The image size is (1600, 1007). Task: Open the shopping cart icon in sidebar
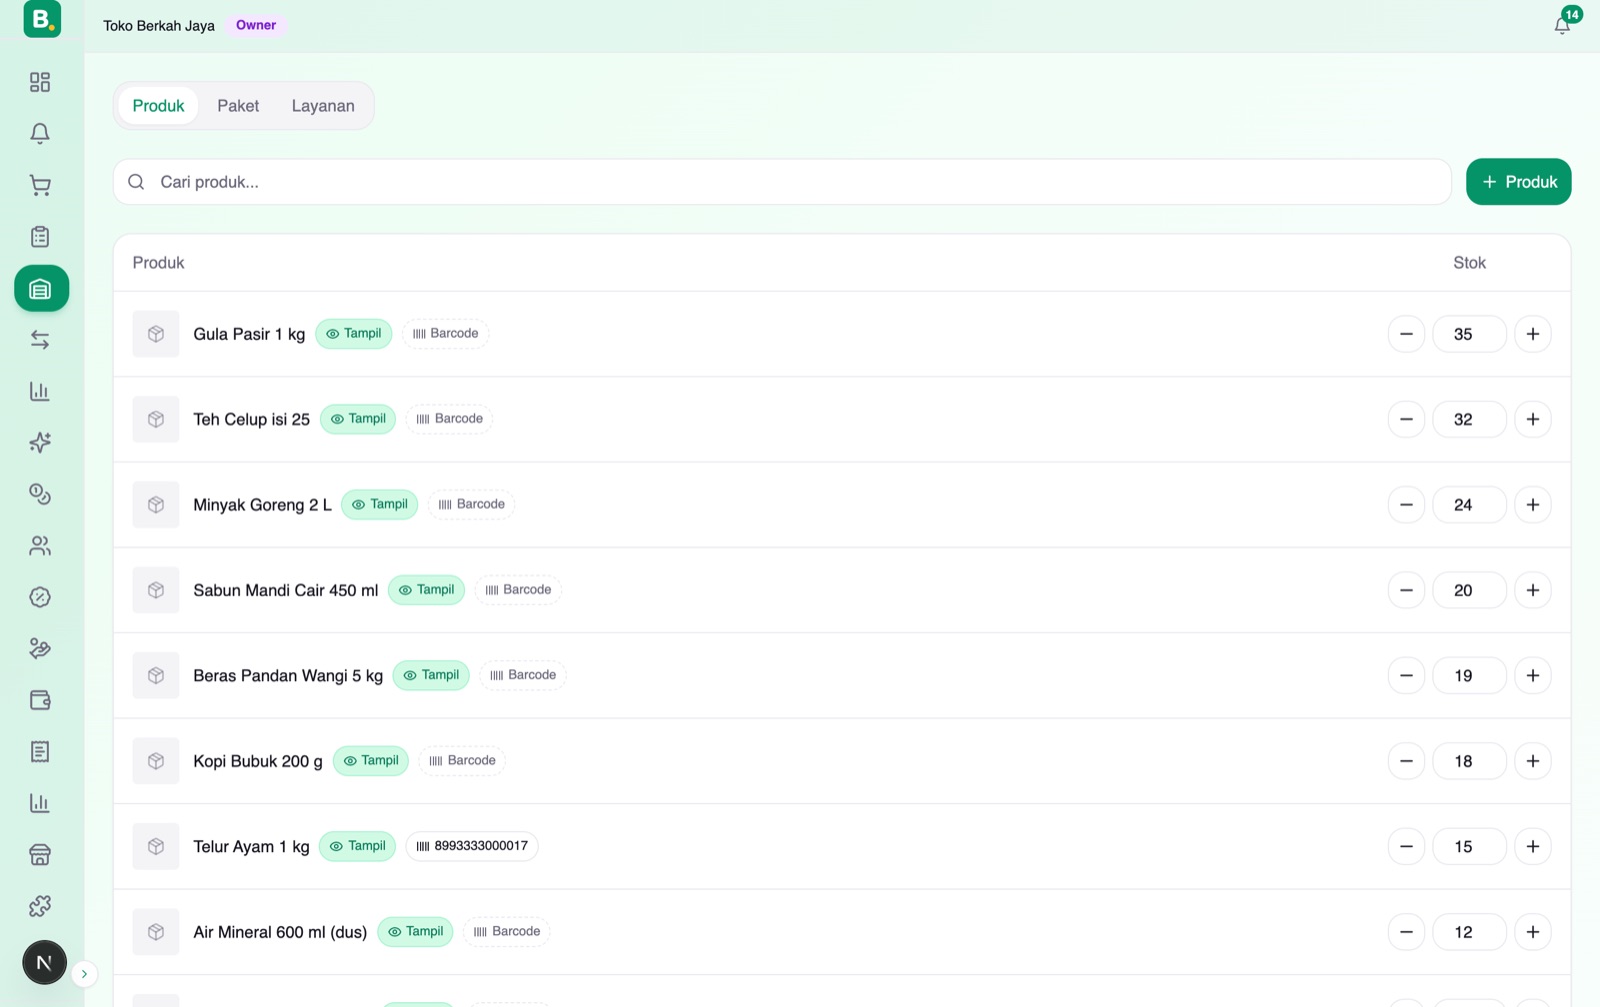click(x=40, y=185)
